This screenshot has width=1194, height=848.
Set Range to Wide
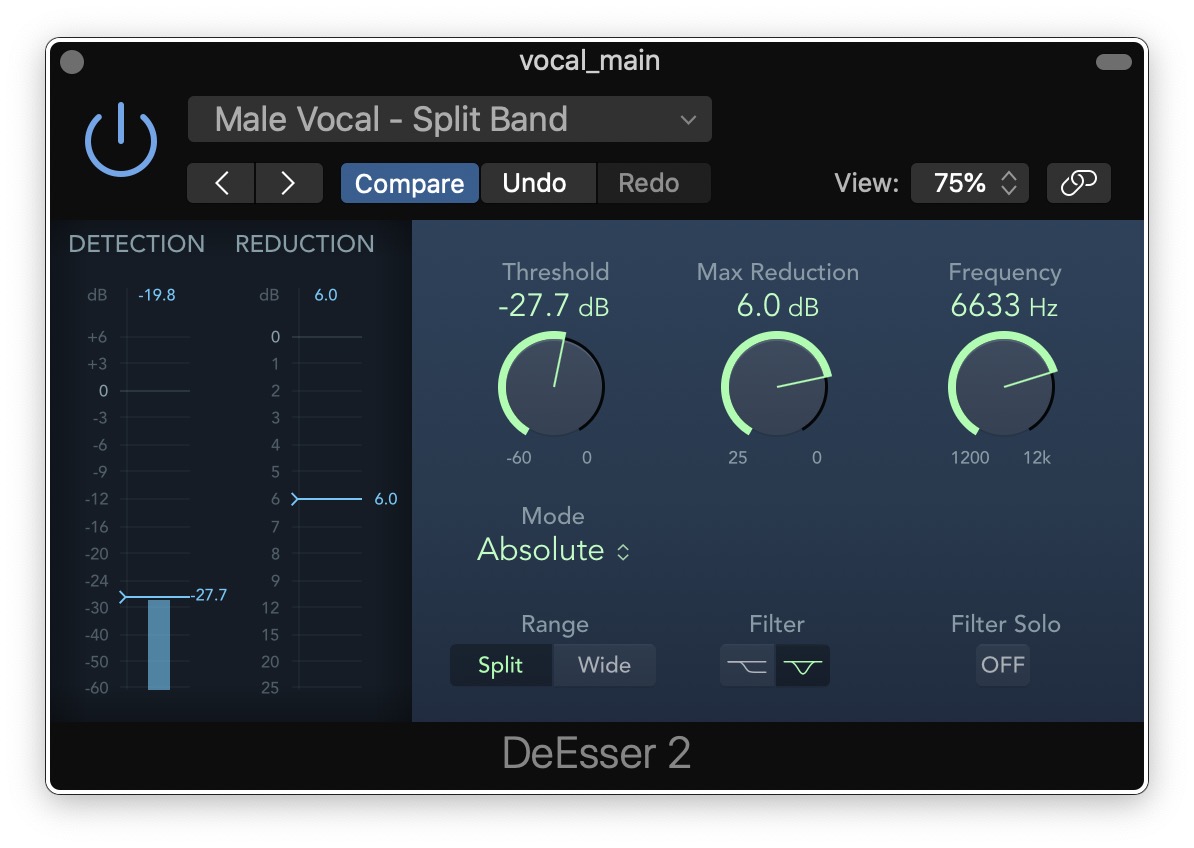click(604, 666)
